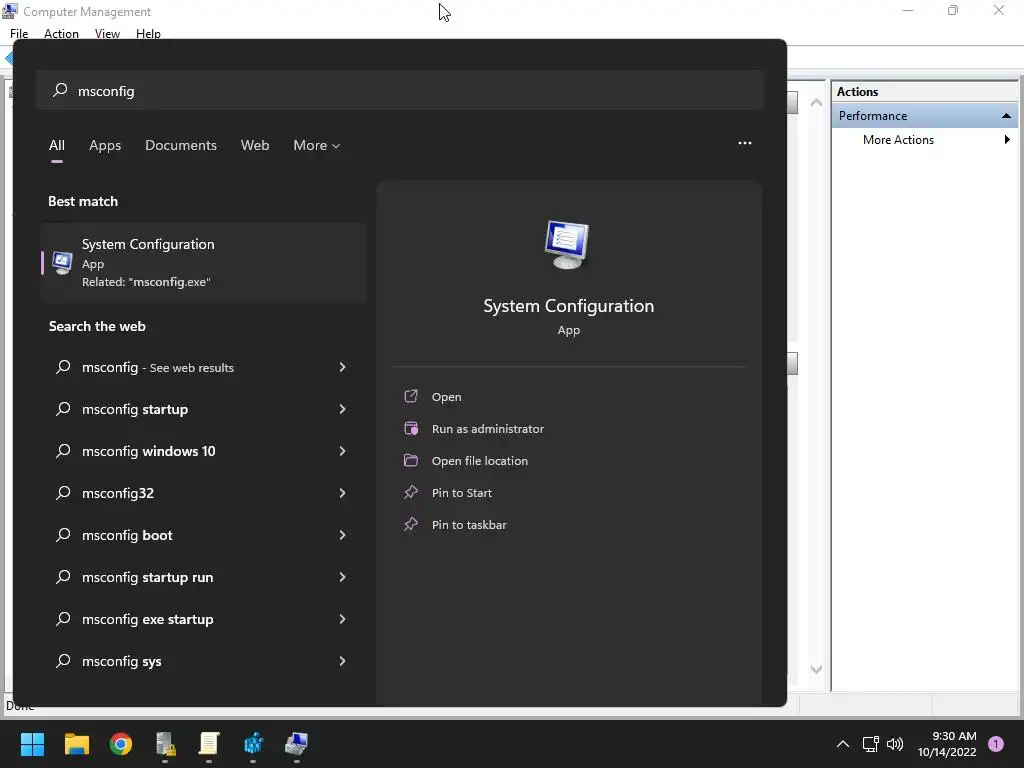Expand chevron for 'msconfig boot'
Image resolution: width=1024 pixels, height=768 pixels.
342,535
